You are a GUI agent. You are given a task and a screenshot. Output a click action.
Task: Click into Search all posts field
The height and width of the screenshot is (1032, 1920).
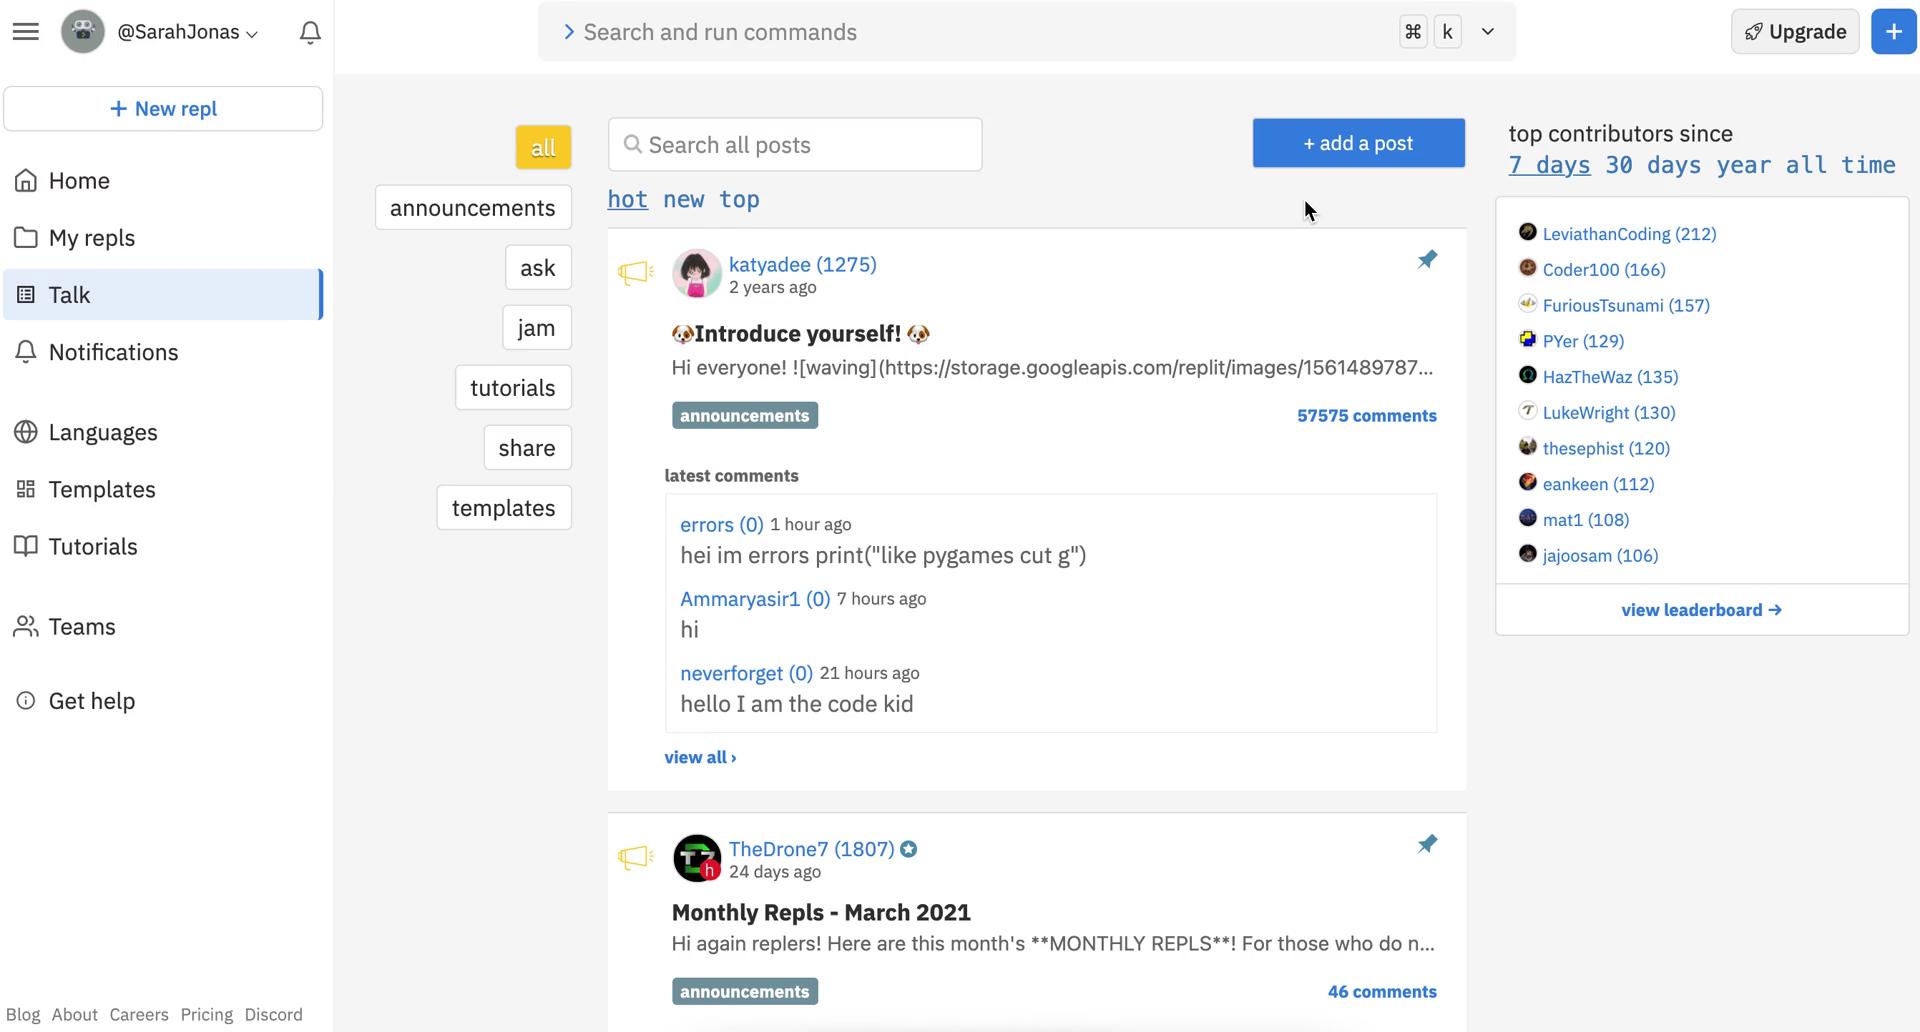click(795, 145)
